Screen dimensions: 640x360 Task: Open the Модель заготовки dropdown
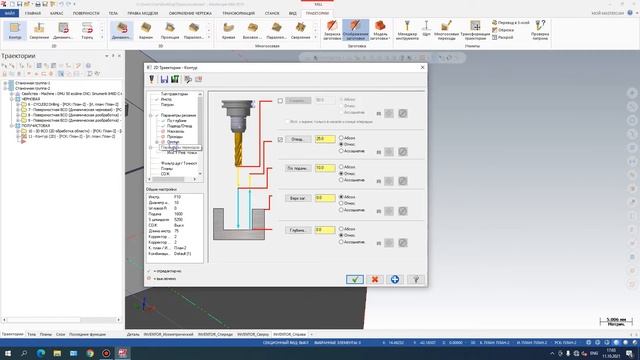point(380,36)
